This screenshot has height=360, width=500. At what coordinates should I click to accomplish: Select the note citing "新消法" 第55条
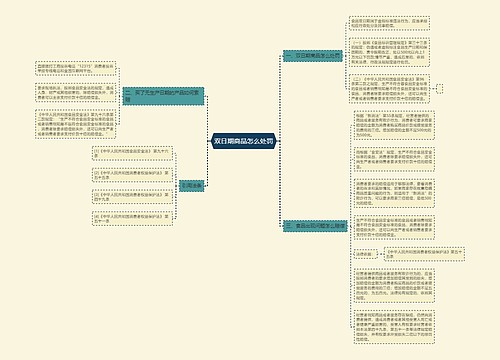point(394,125)
